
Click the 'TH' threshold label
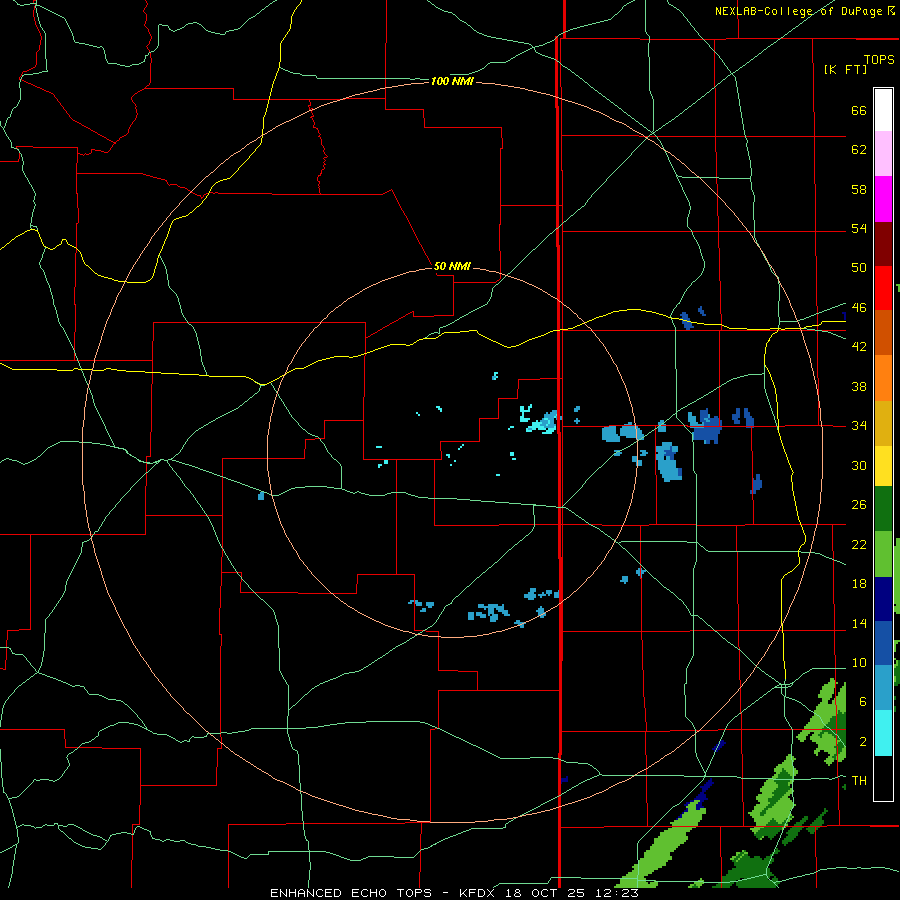pyautogui.click(x=859, y=781)
